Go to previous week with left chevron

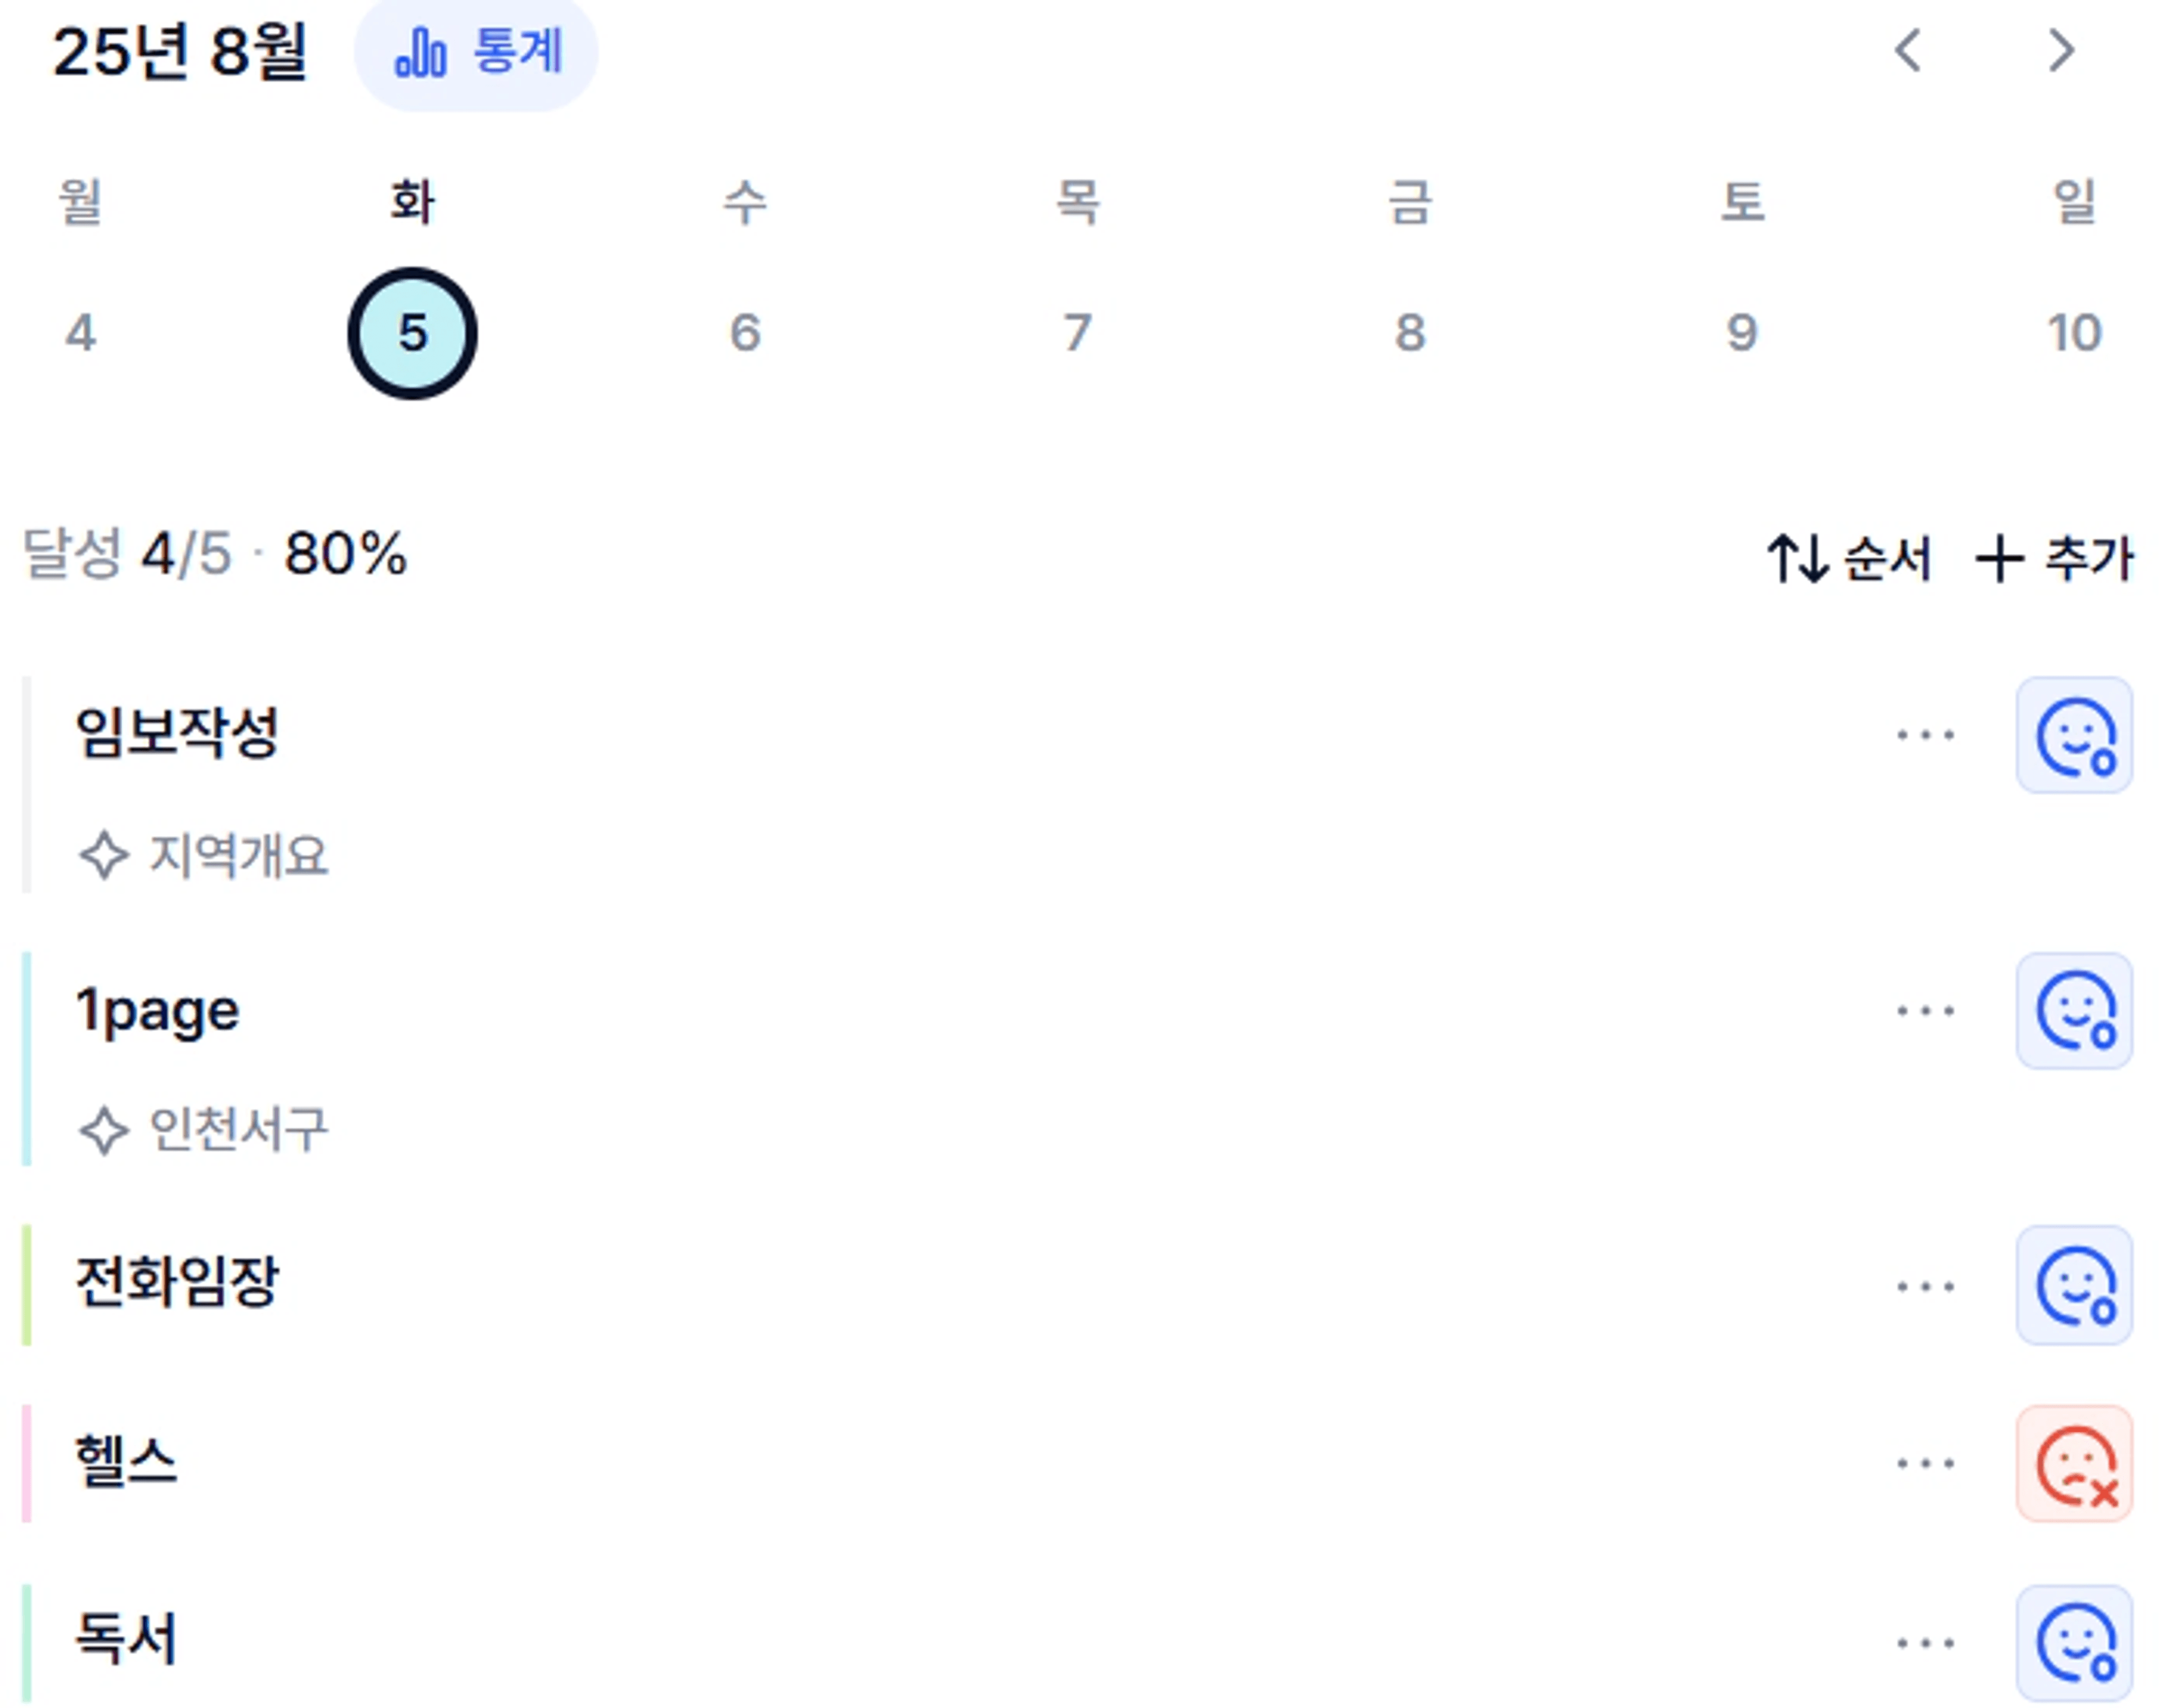(1908, 51)
